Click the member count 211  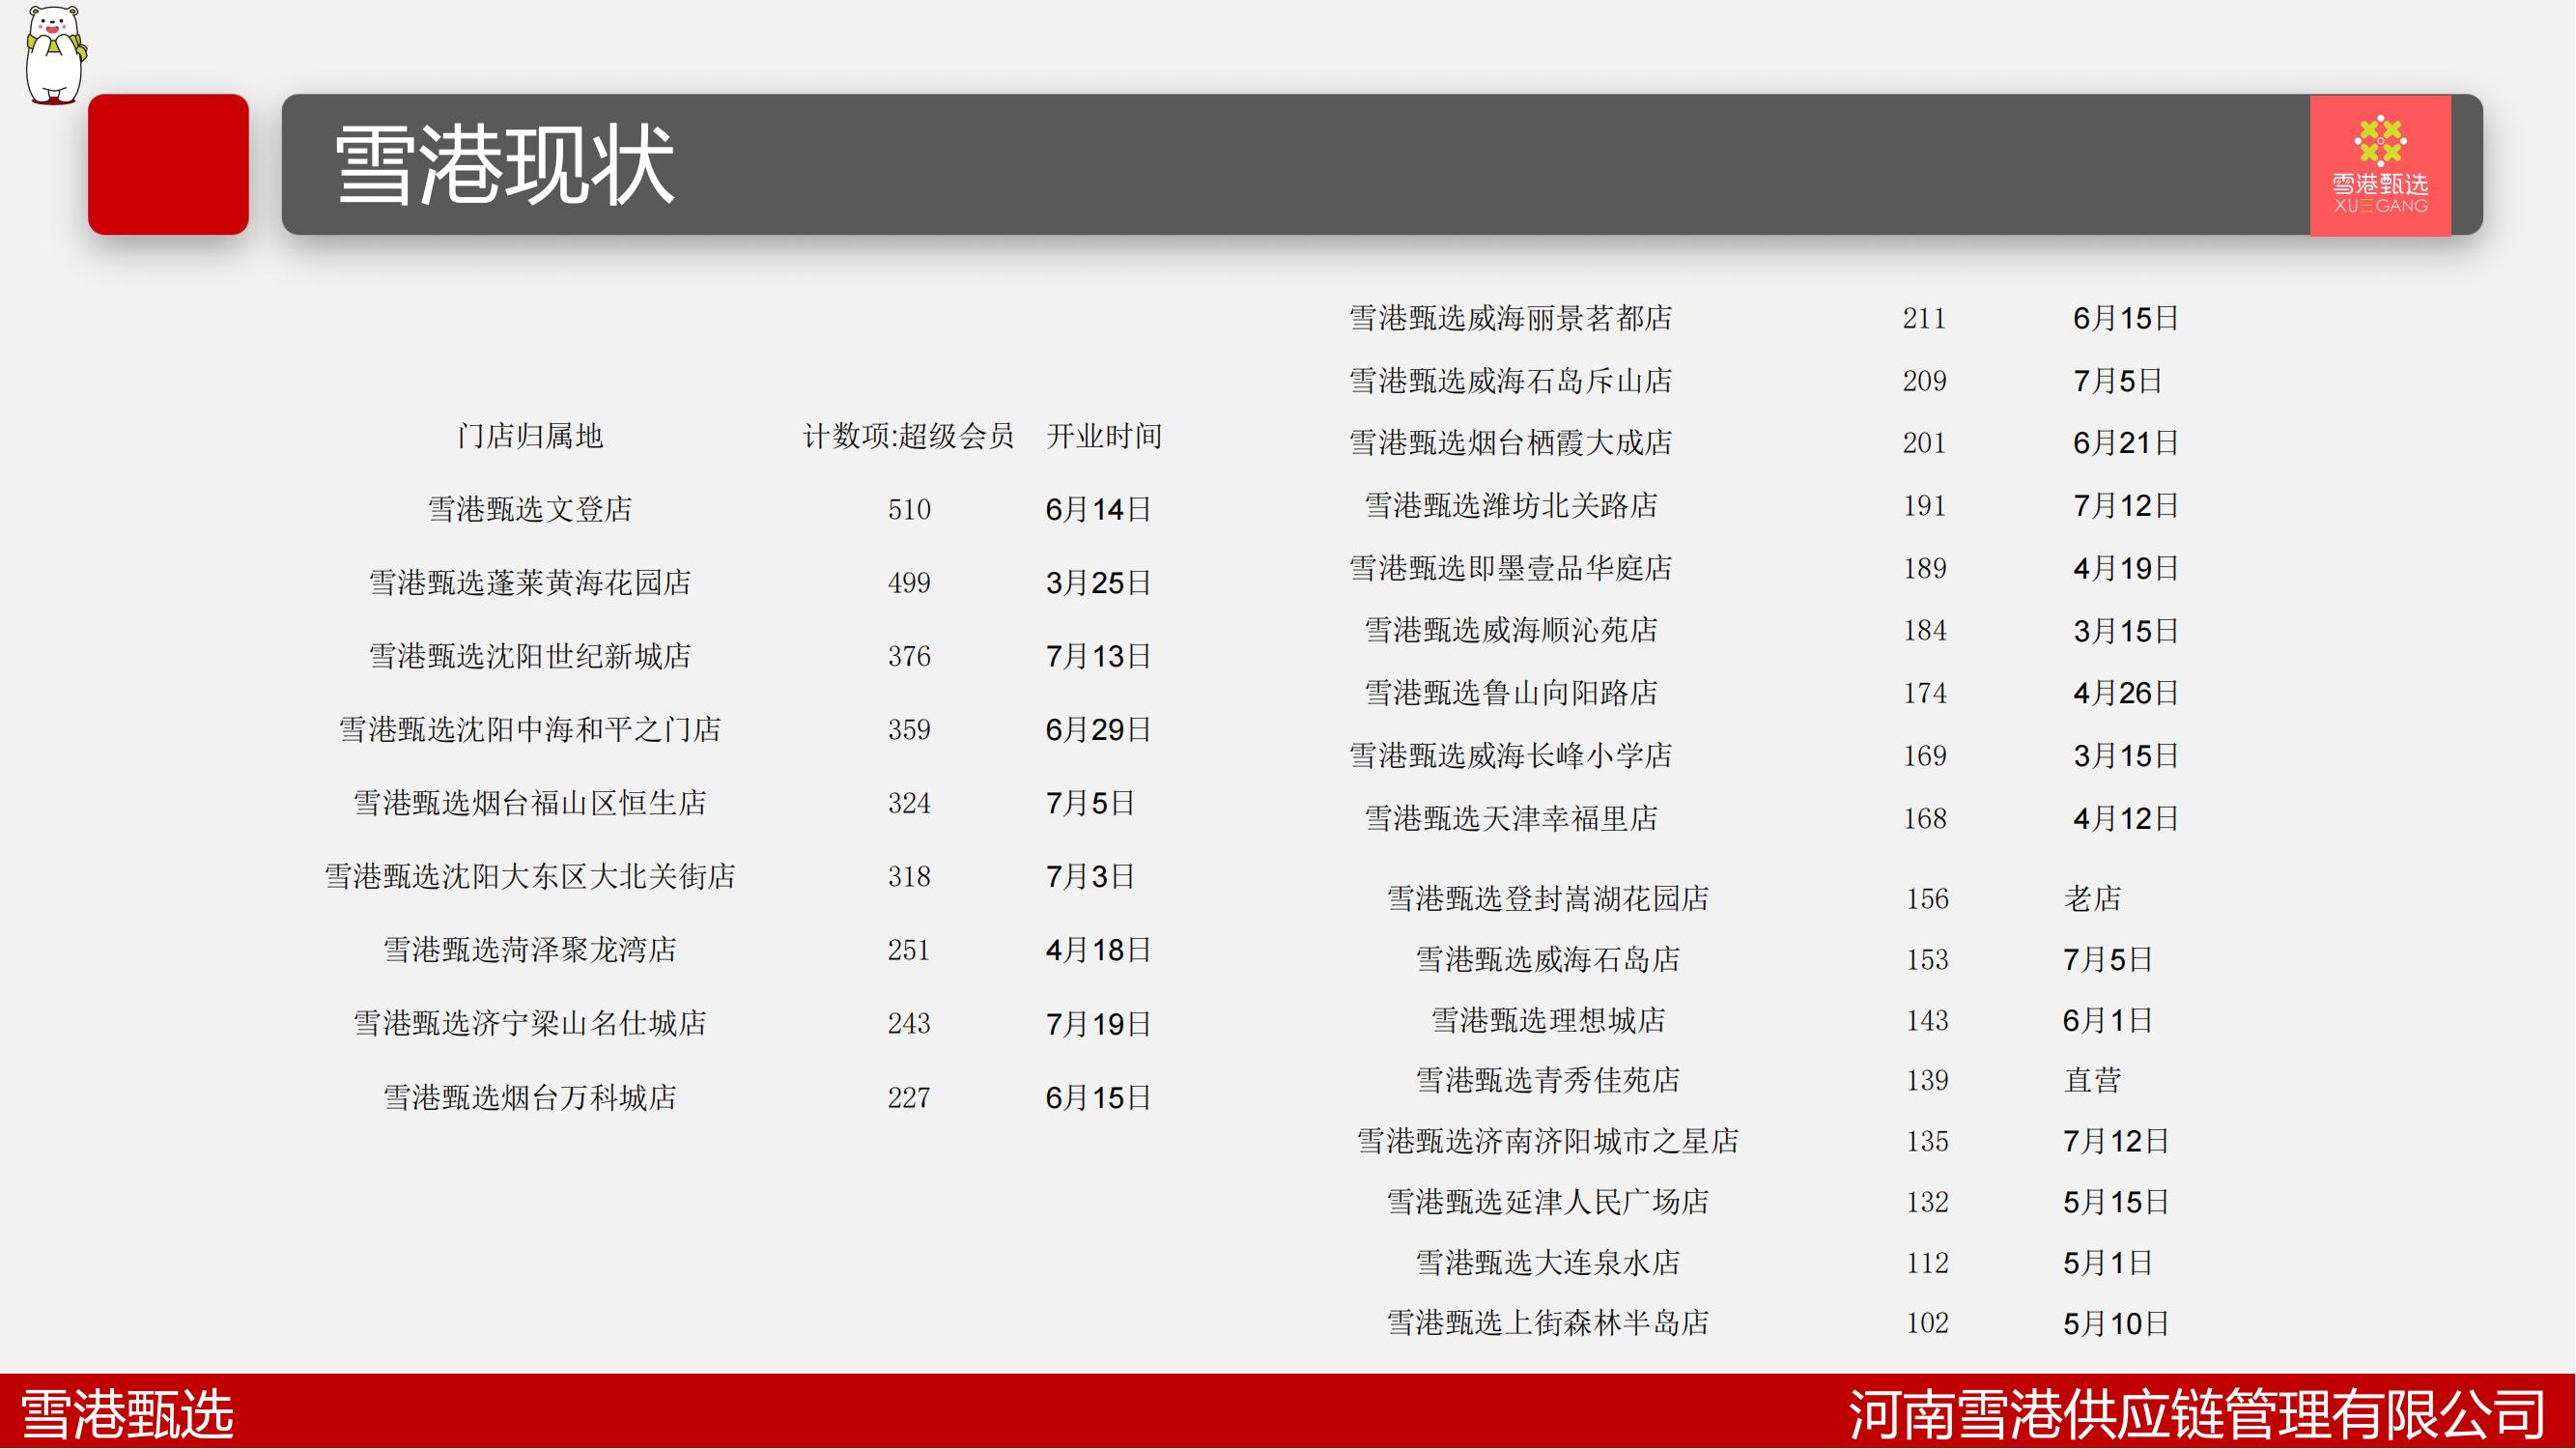1924,318
